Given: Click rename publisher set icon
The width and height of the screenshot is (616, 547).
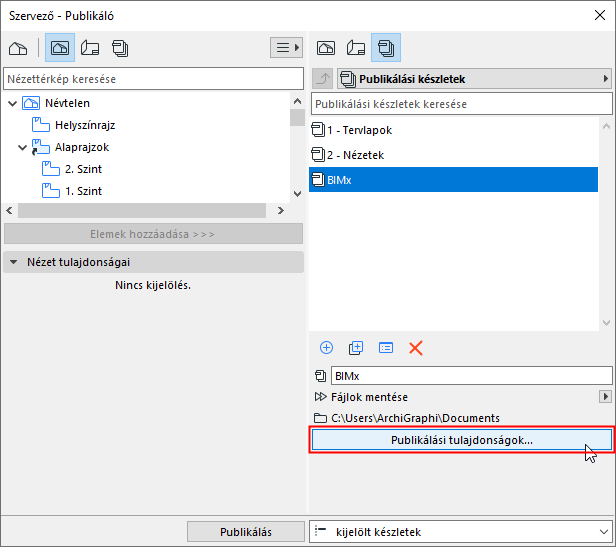Looking at the screenshot, I should pyautogui.click(x=386, y=348).
